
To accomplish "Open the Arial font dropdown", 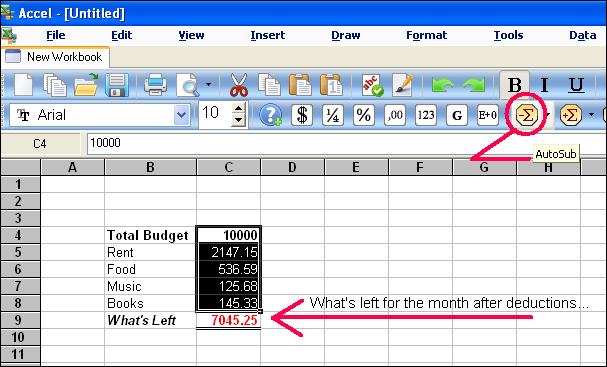I will 182,115.
